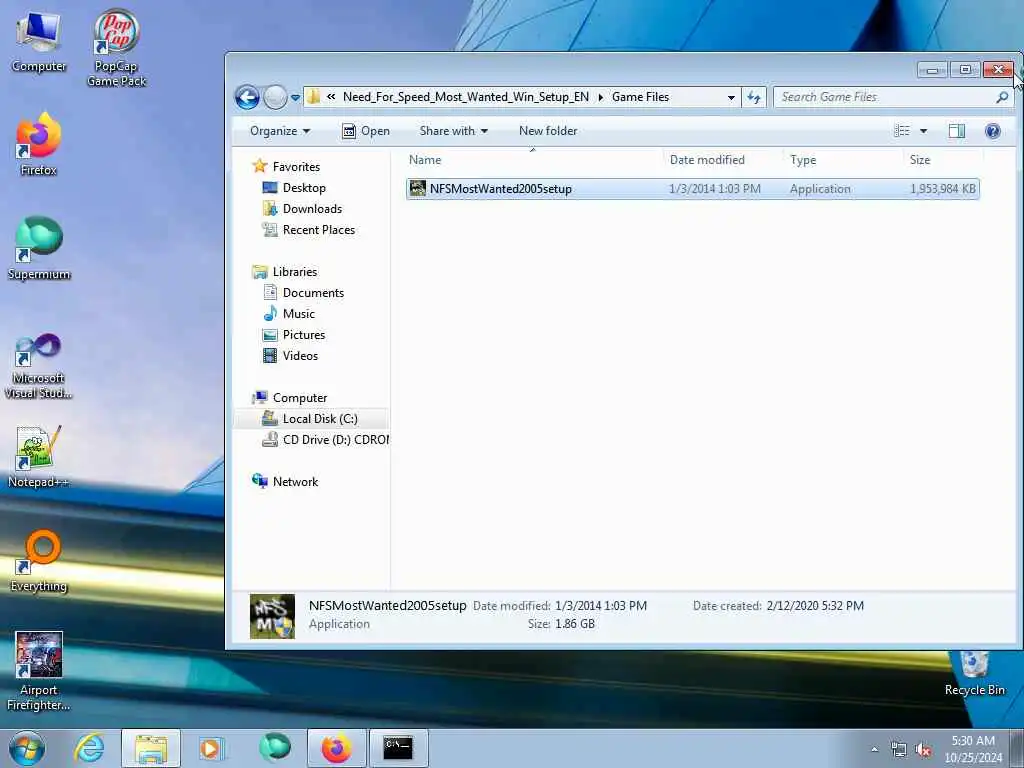Viewport: 1024px width, 768px height.
Task: Open Favorites in the navigation pane
Action: (296, 167)
